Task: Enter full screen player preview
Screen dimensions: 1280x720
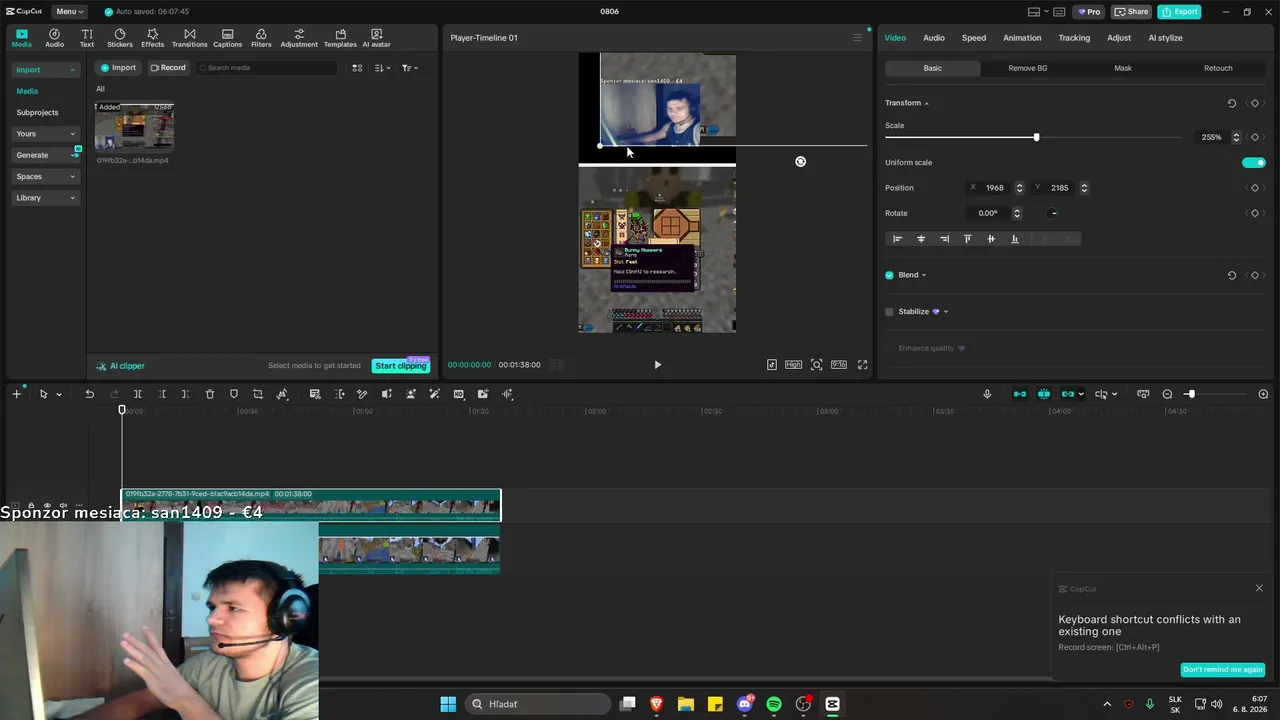Action: [x=863, y=365]
